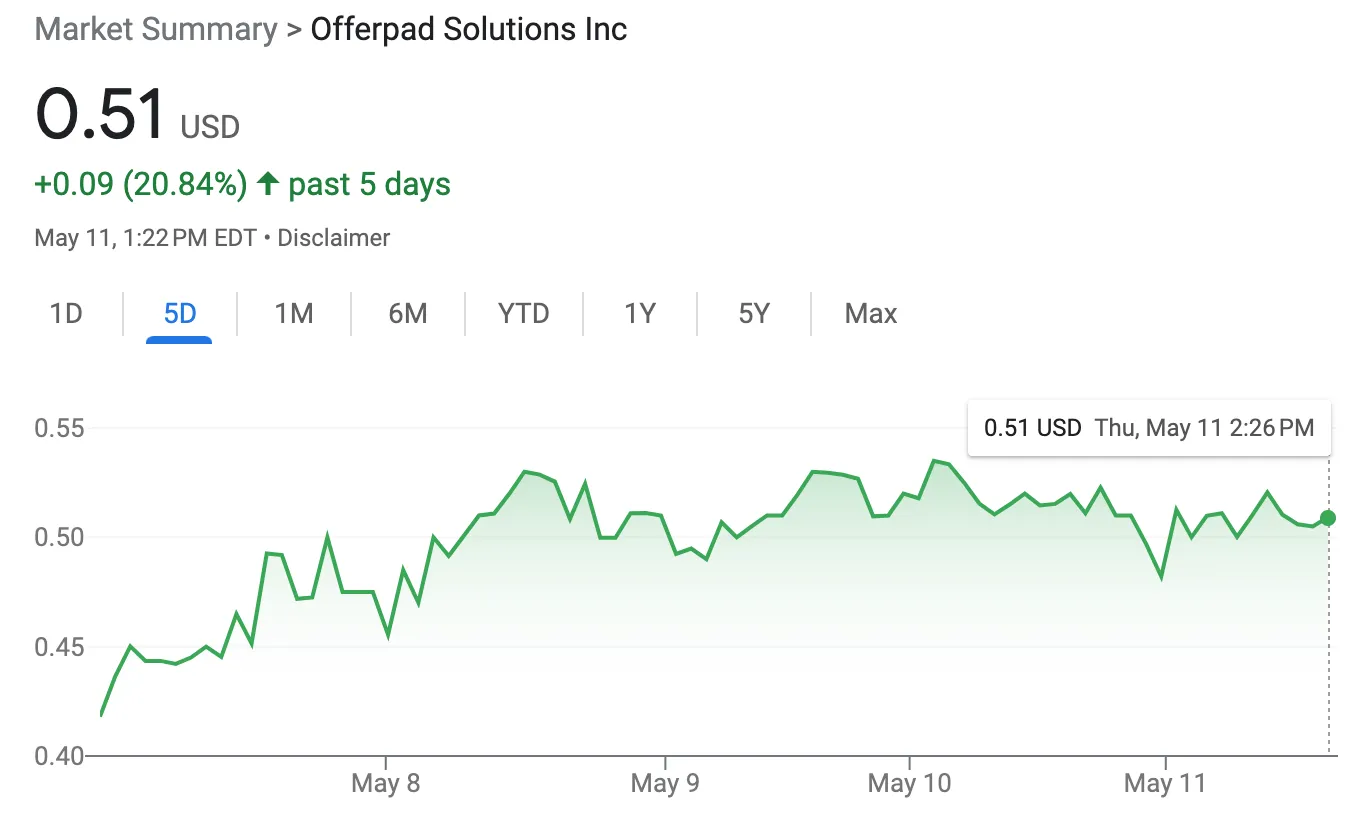
Task: Show the 6M chart range
Action: 408,314
